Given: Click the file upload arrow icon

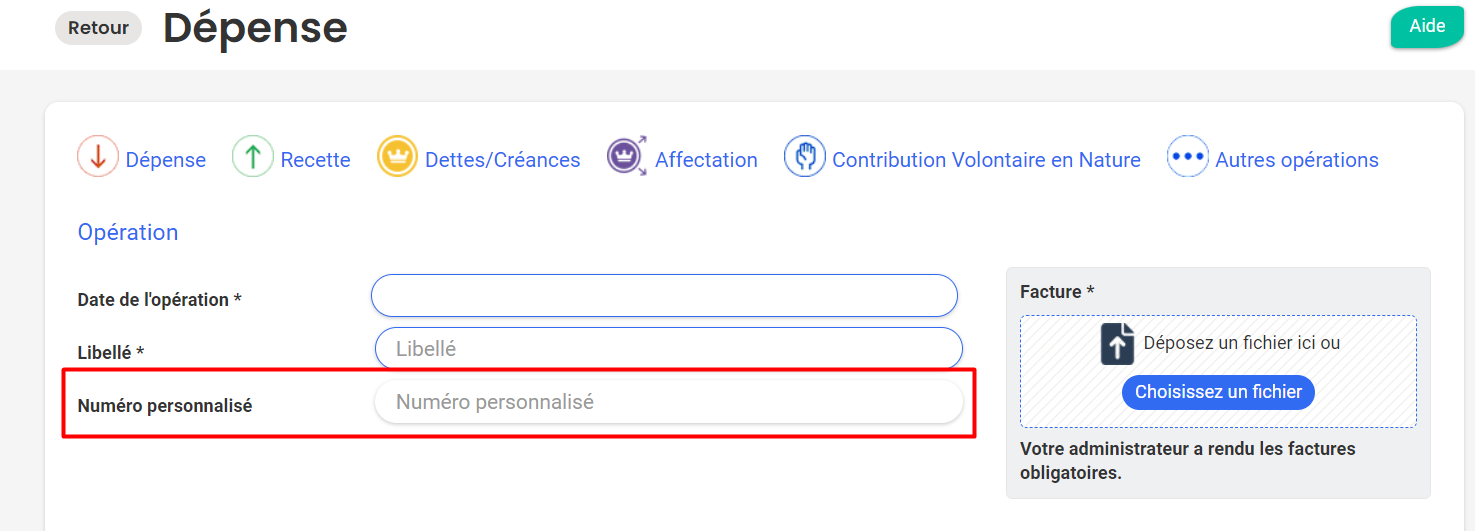Looking at the screenshot, I should click(1117, 343).
